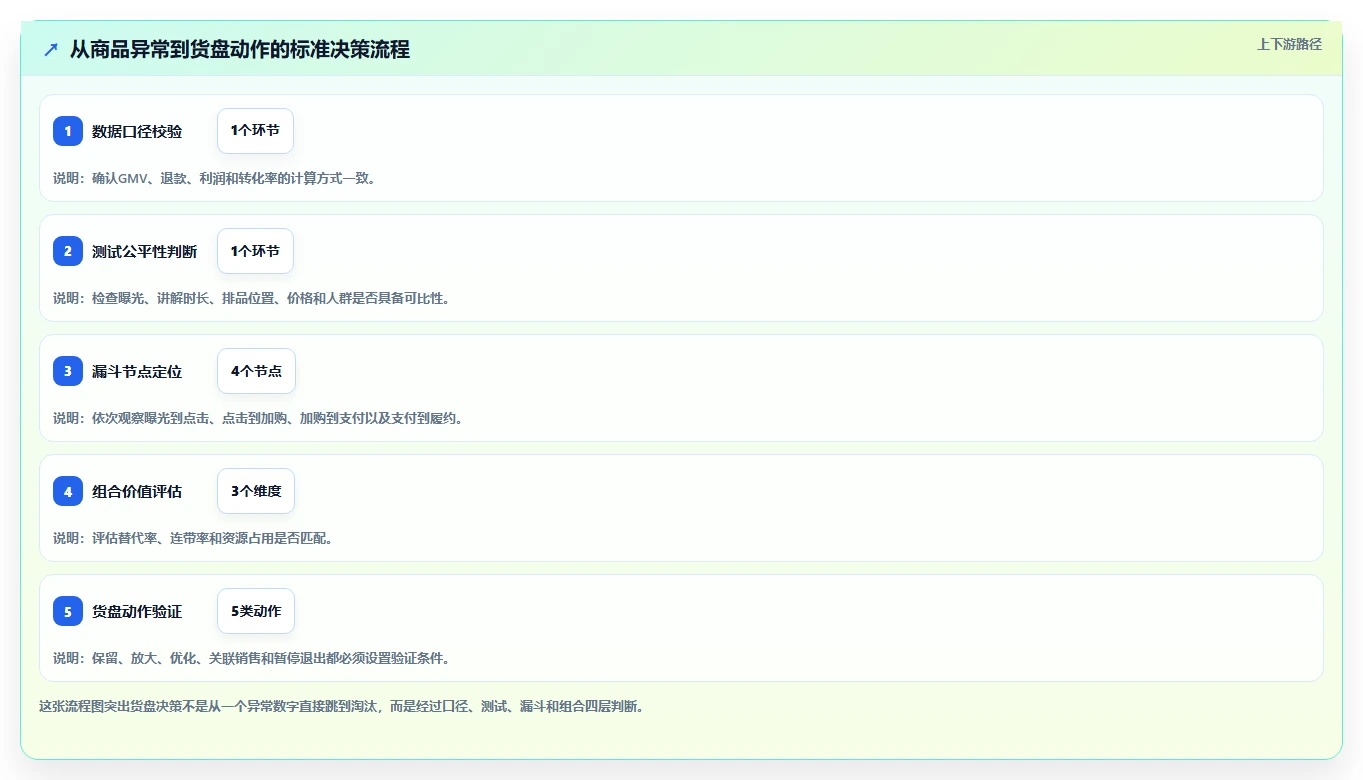Screen dimensions: 1363x780
Task: Click the step number 1 badge
Action: pyautogui.click(x=68, y=131)
